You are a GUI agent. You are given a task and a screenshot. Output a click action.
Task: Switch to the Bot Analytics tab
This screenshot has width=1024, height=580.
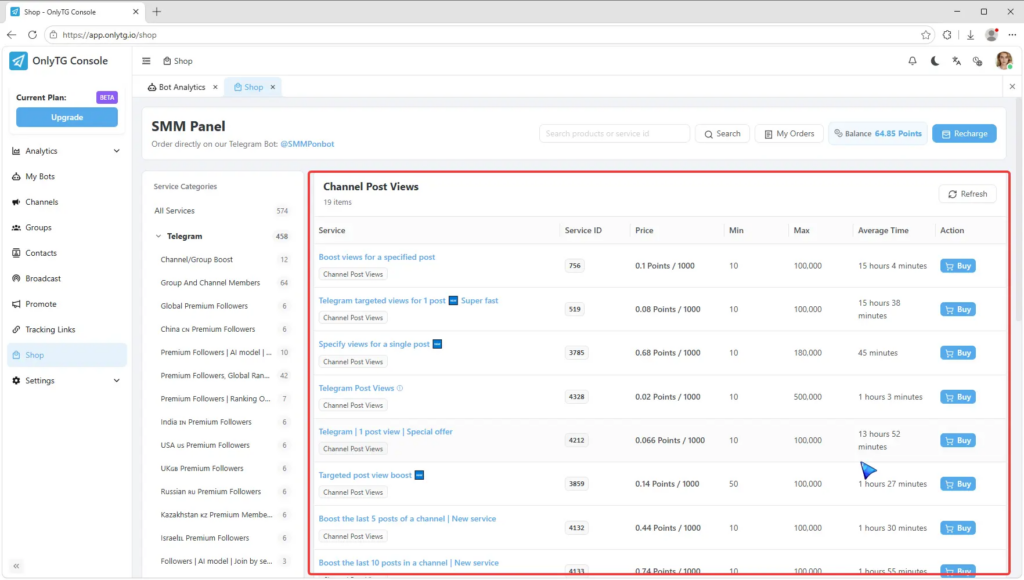point(176,87)
